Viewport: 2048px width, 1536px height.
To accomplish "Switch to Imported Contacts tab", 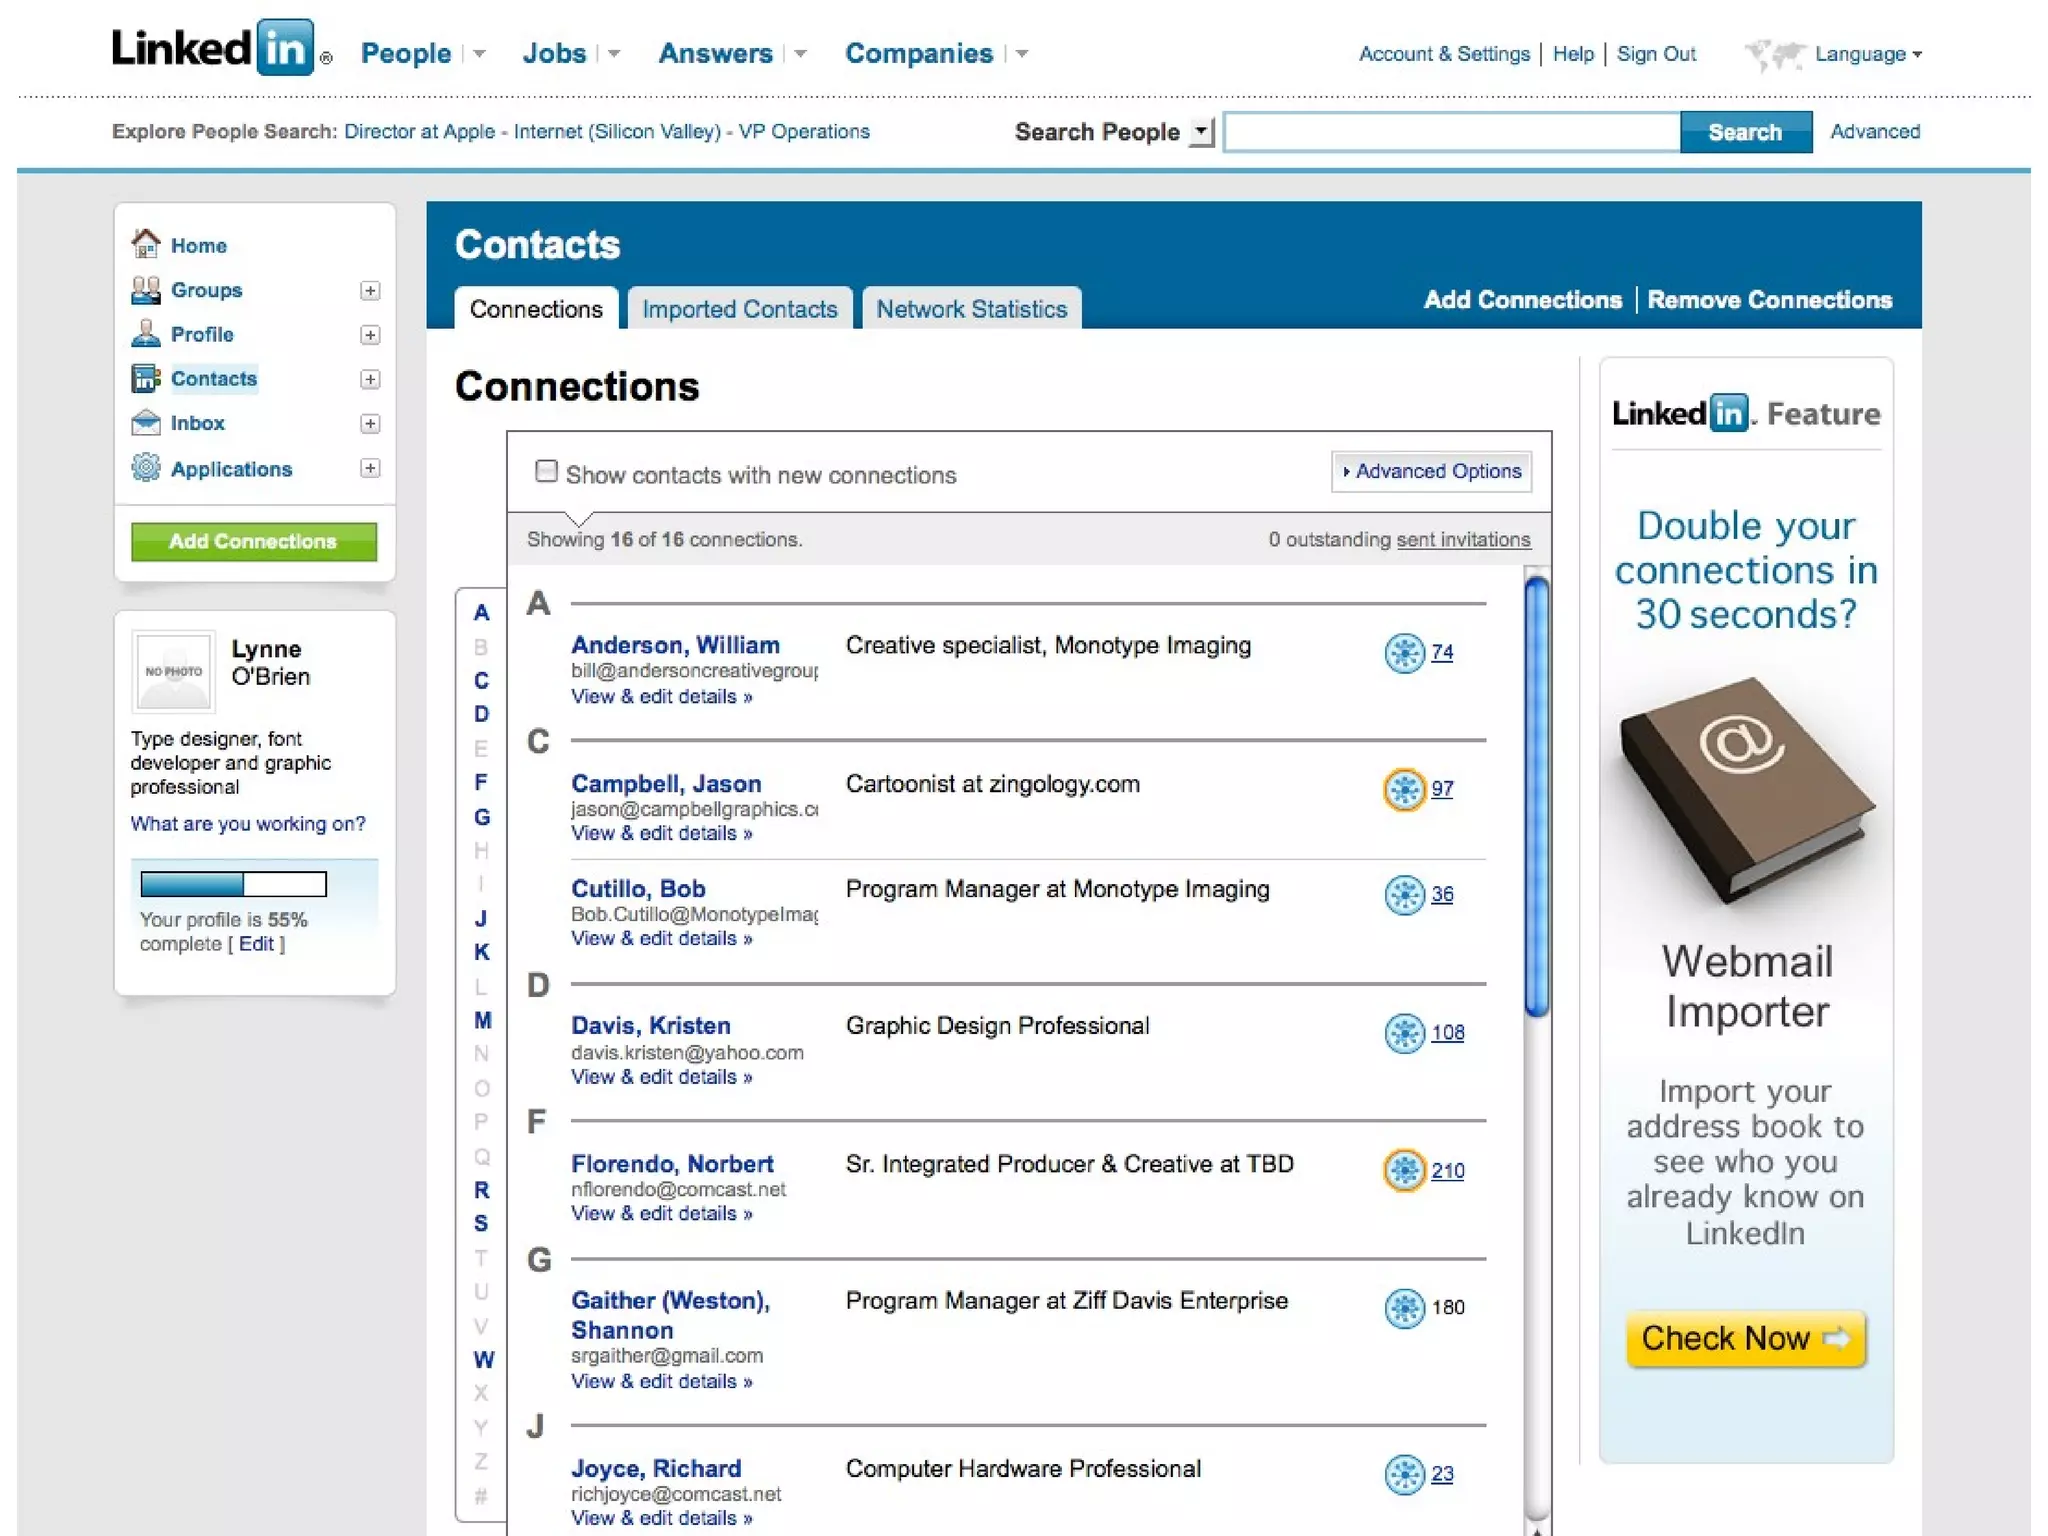I will [739, 309].
